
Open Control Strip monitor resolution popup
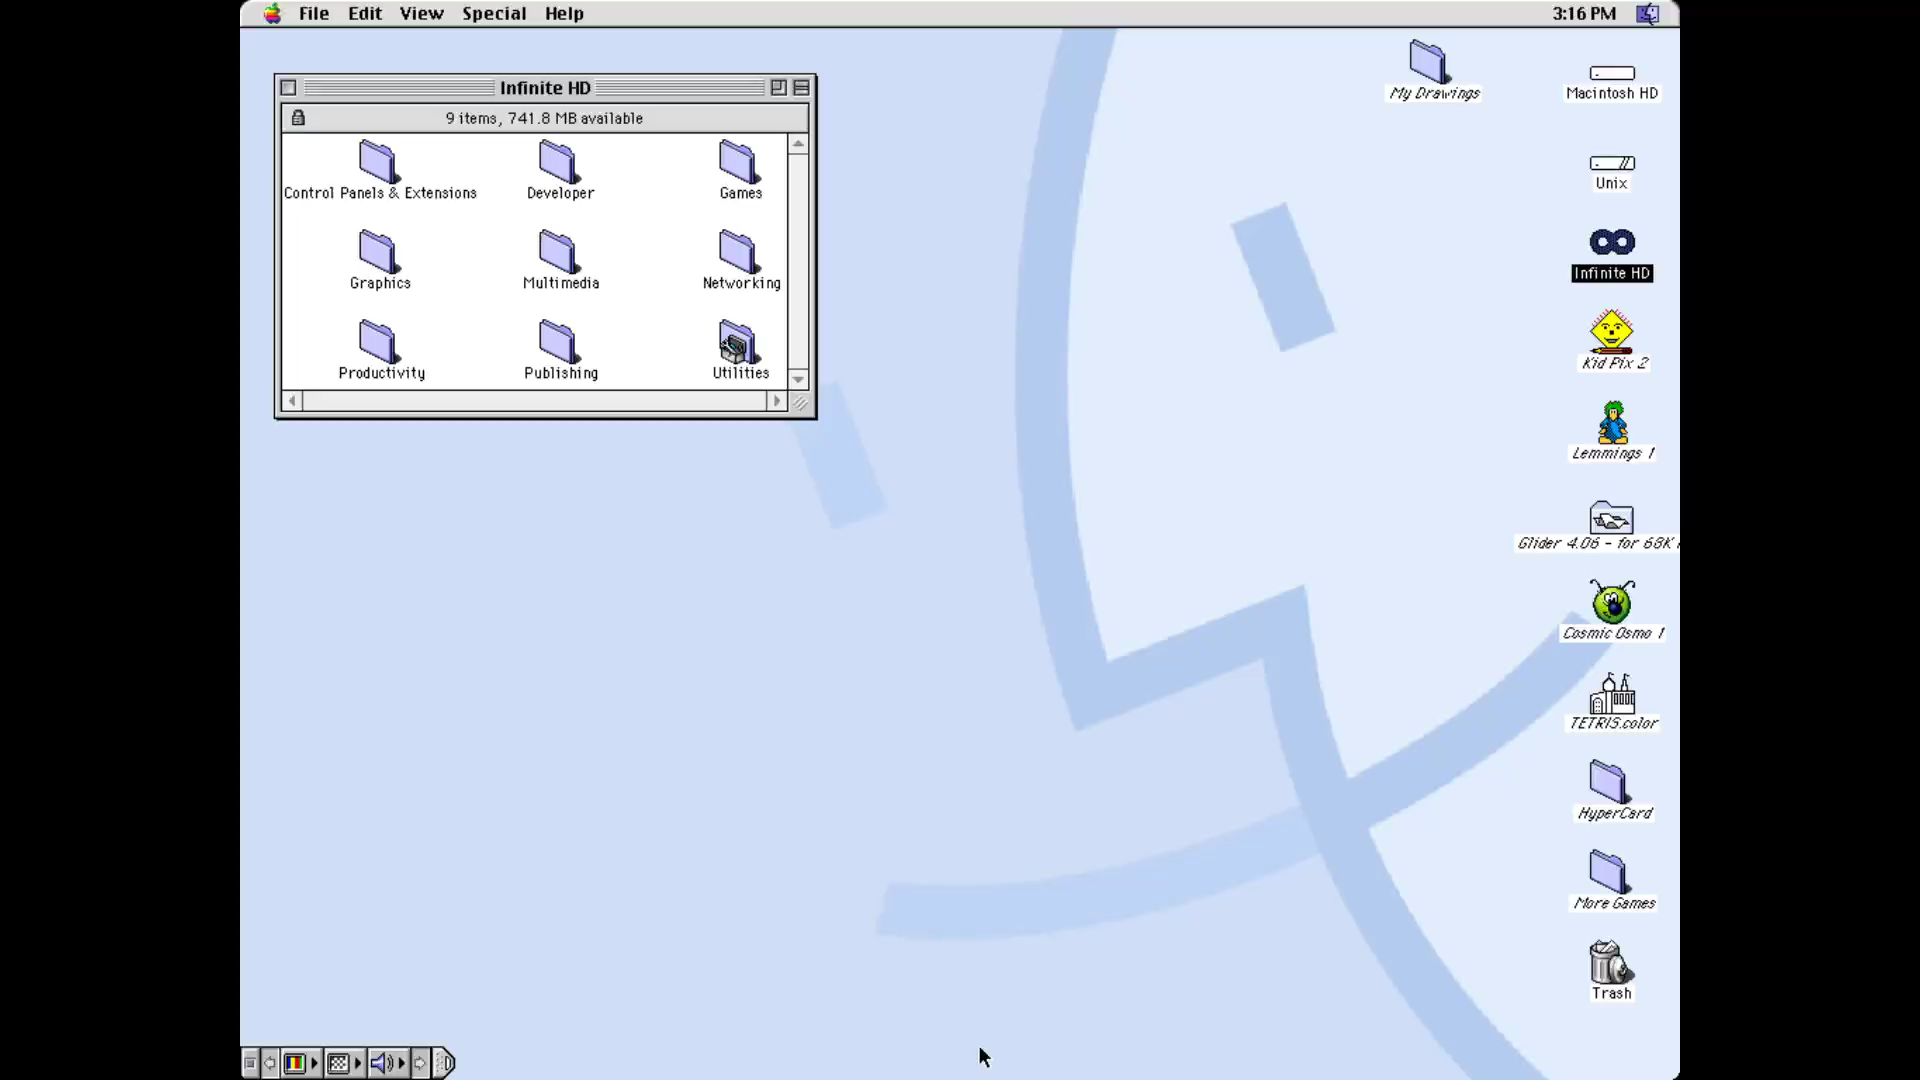tap(345, 1062)
